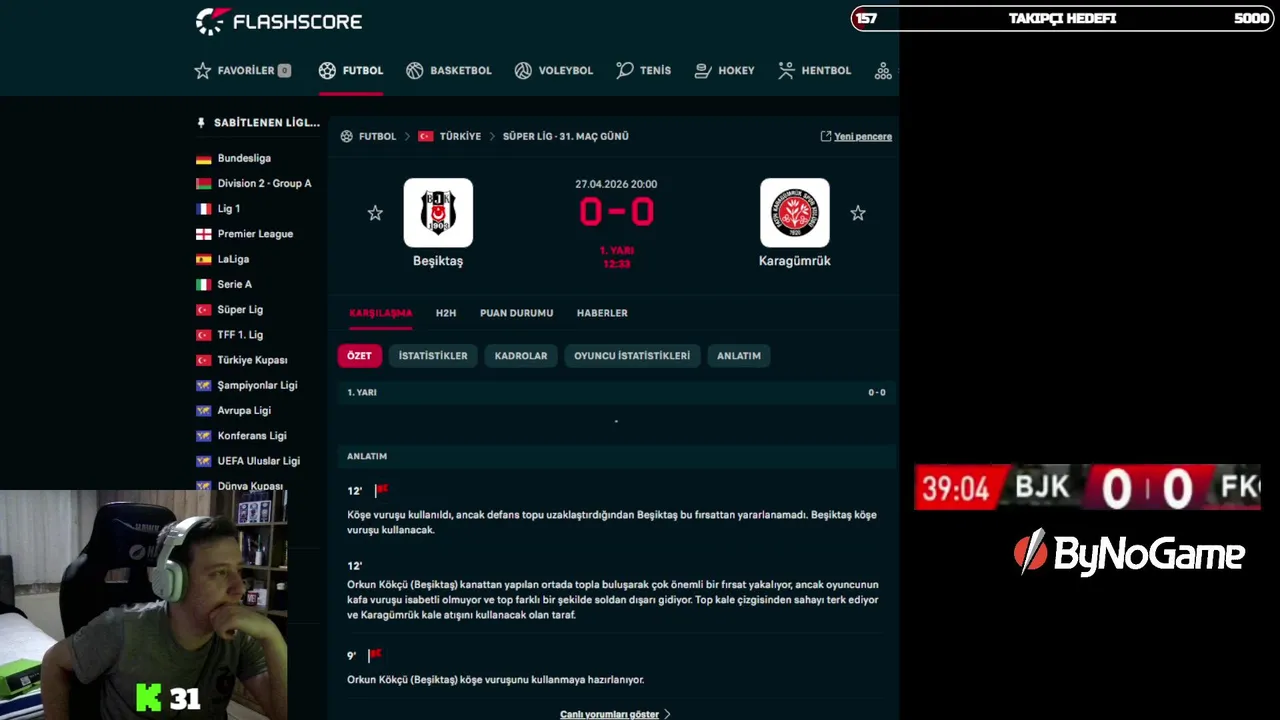1280x720 pixels.
Task: Click the Flashscore logo
Action: [278, 21]
